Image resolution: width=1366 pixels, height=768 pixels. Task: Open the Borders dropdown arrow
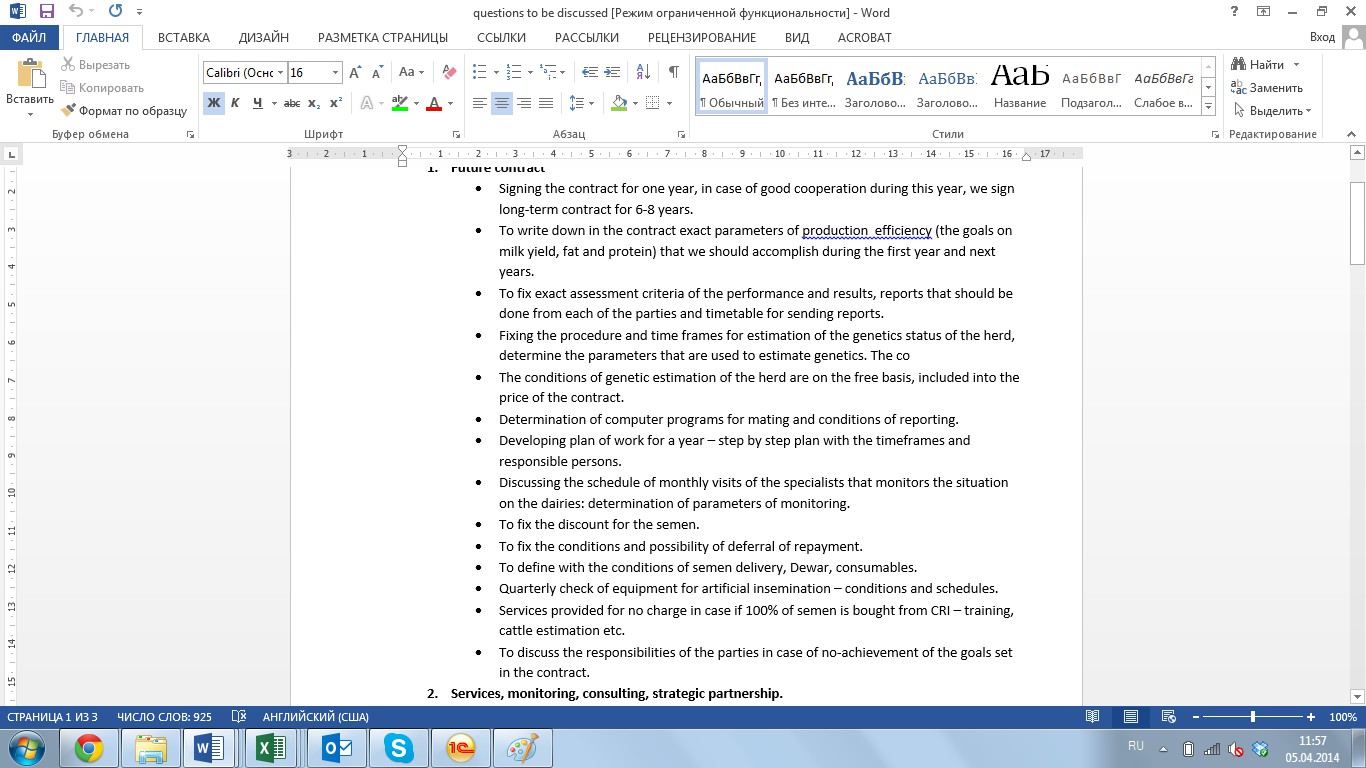669,103
